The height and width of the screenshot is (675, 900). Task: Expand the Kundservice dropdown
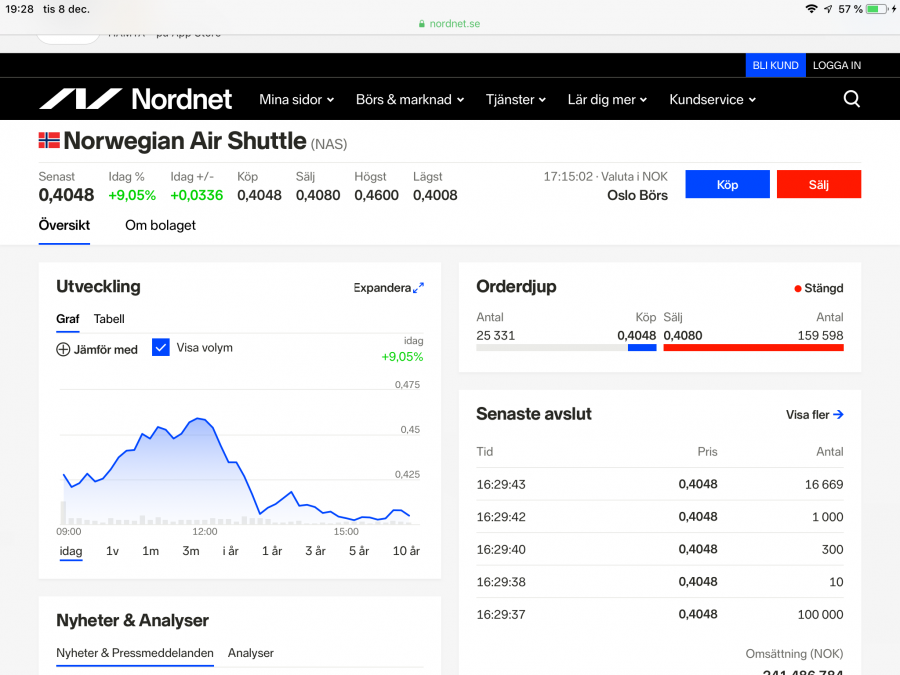click(x=712, y=99)
